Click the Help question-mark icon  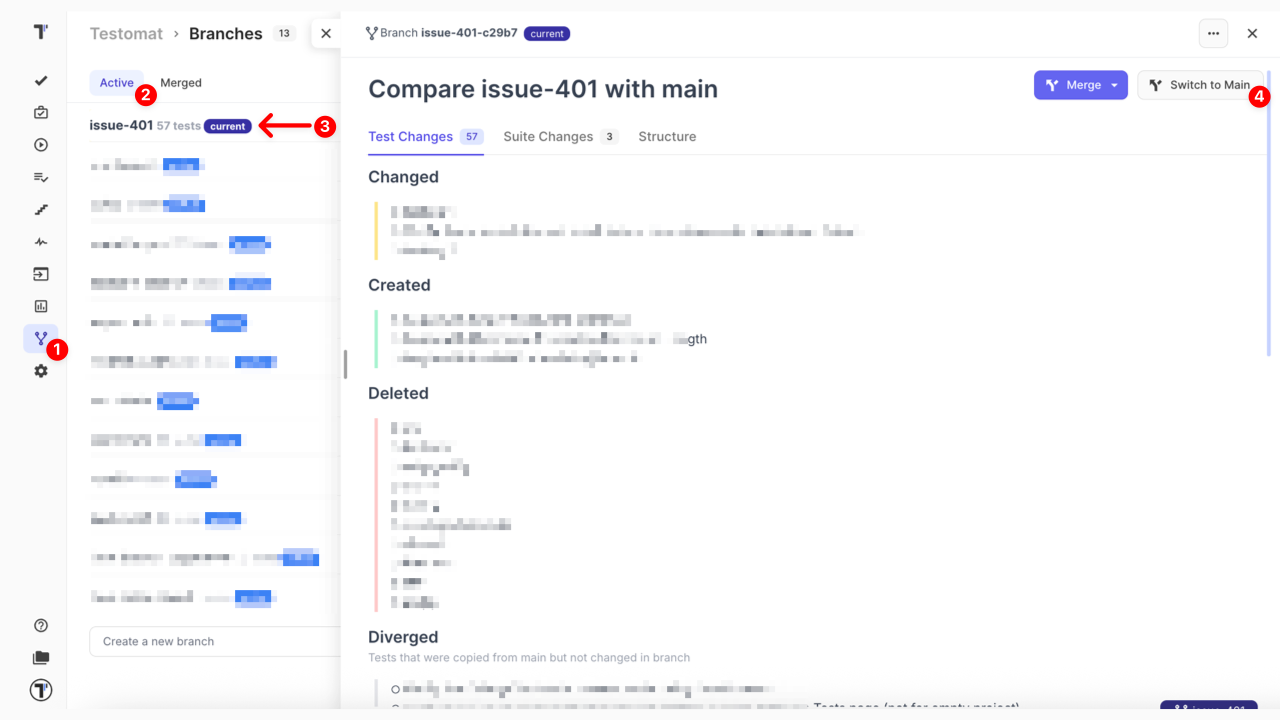41,626
